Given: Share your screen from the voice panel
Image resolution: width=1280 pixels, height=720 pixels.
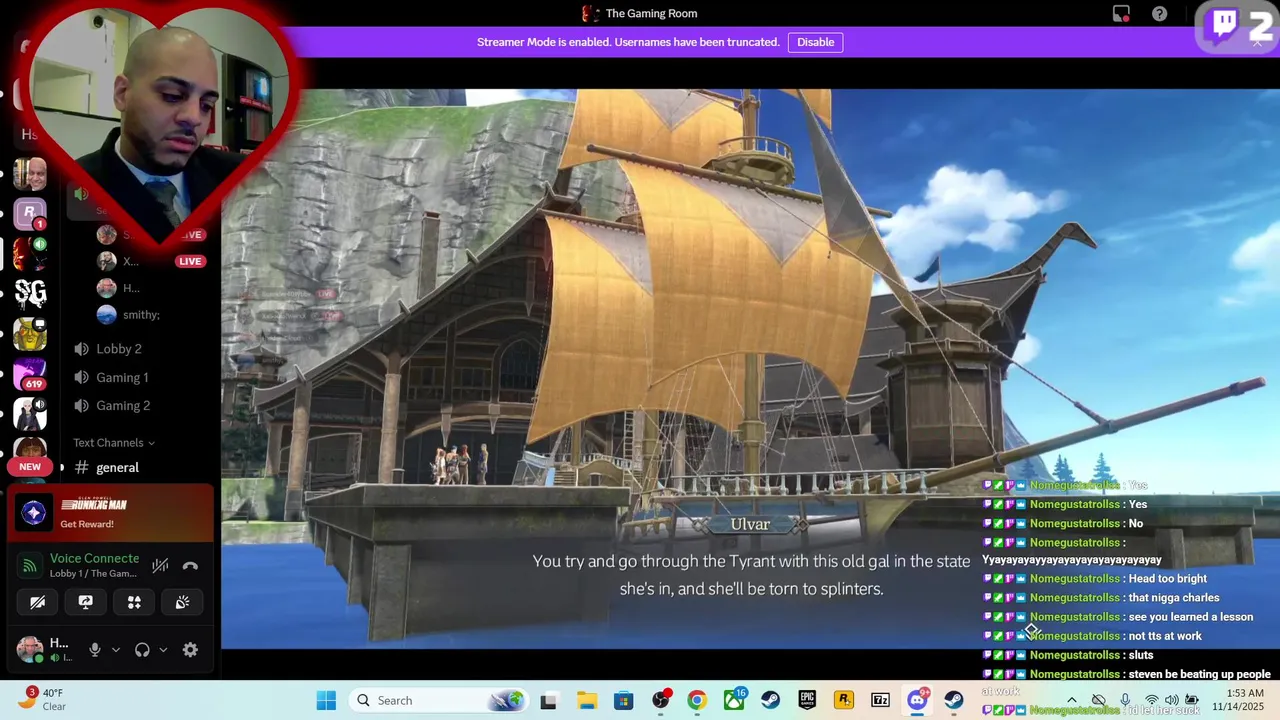Looking at the screenshot, I should tap(86, 602).
